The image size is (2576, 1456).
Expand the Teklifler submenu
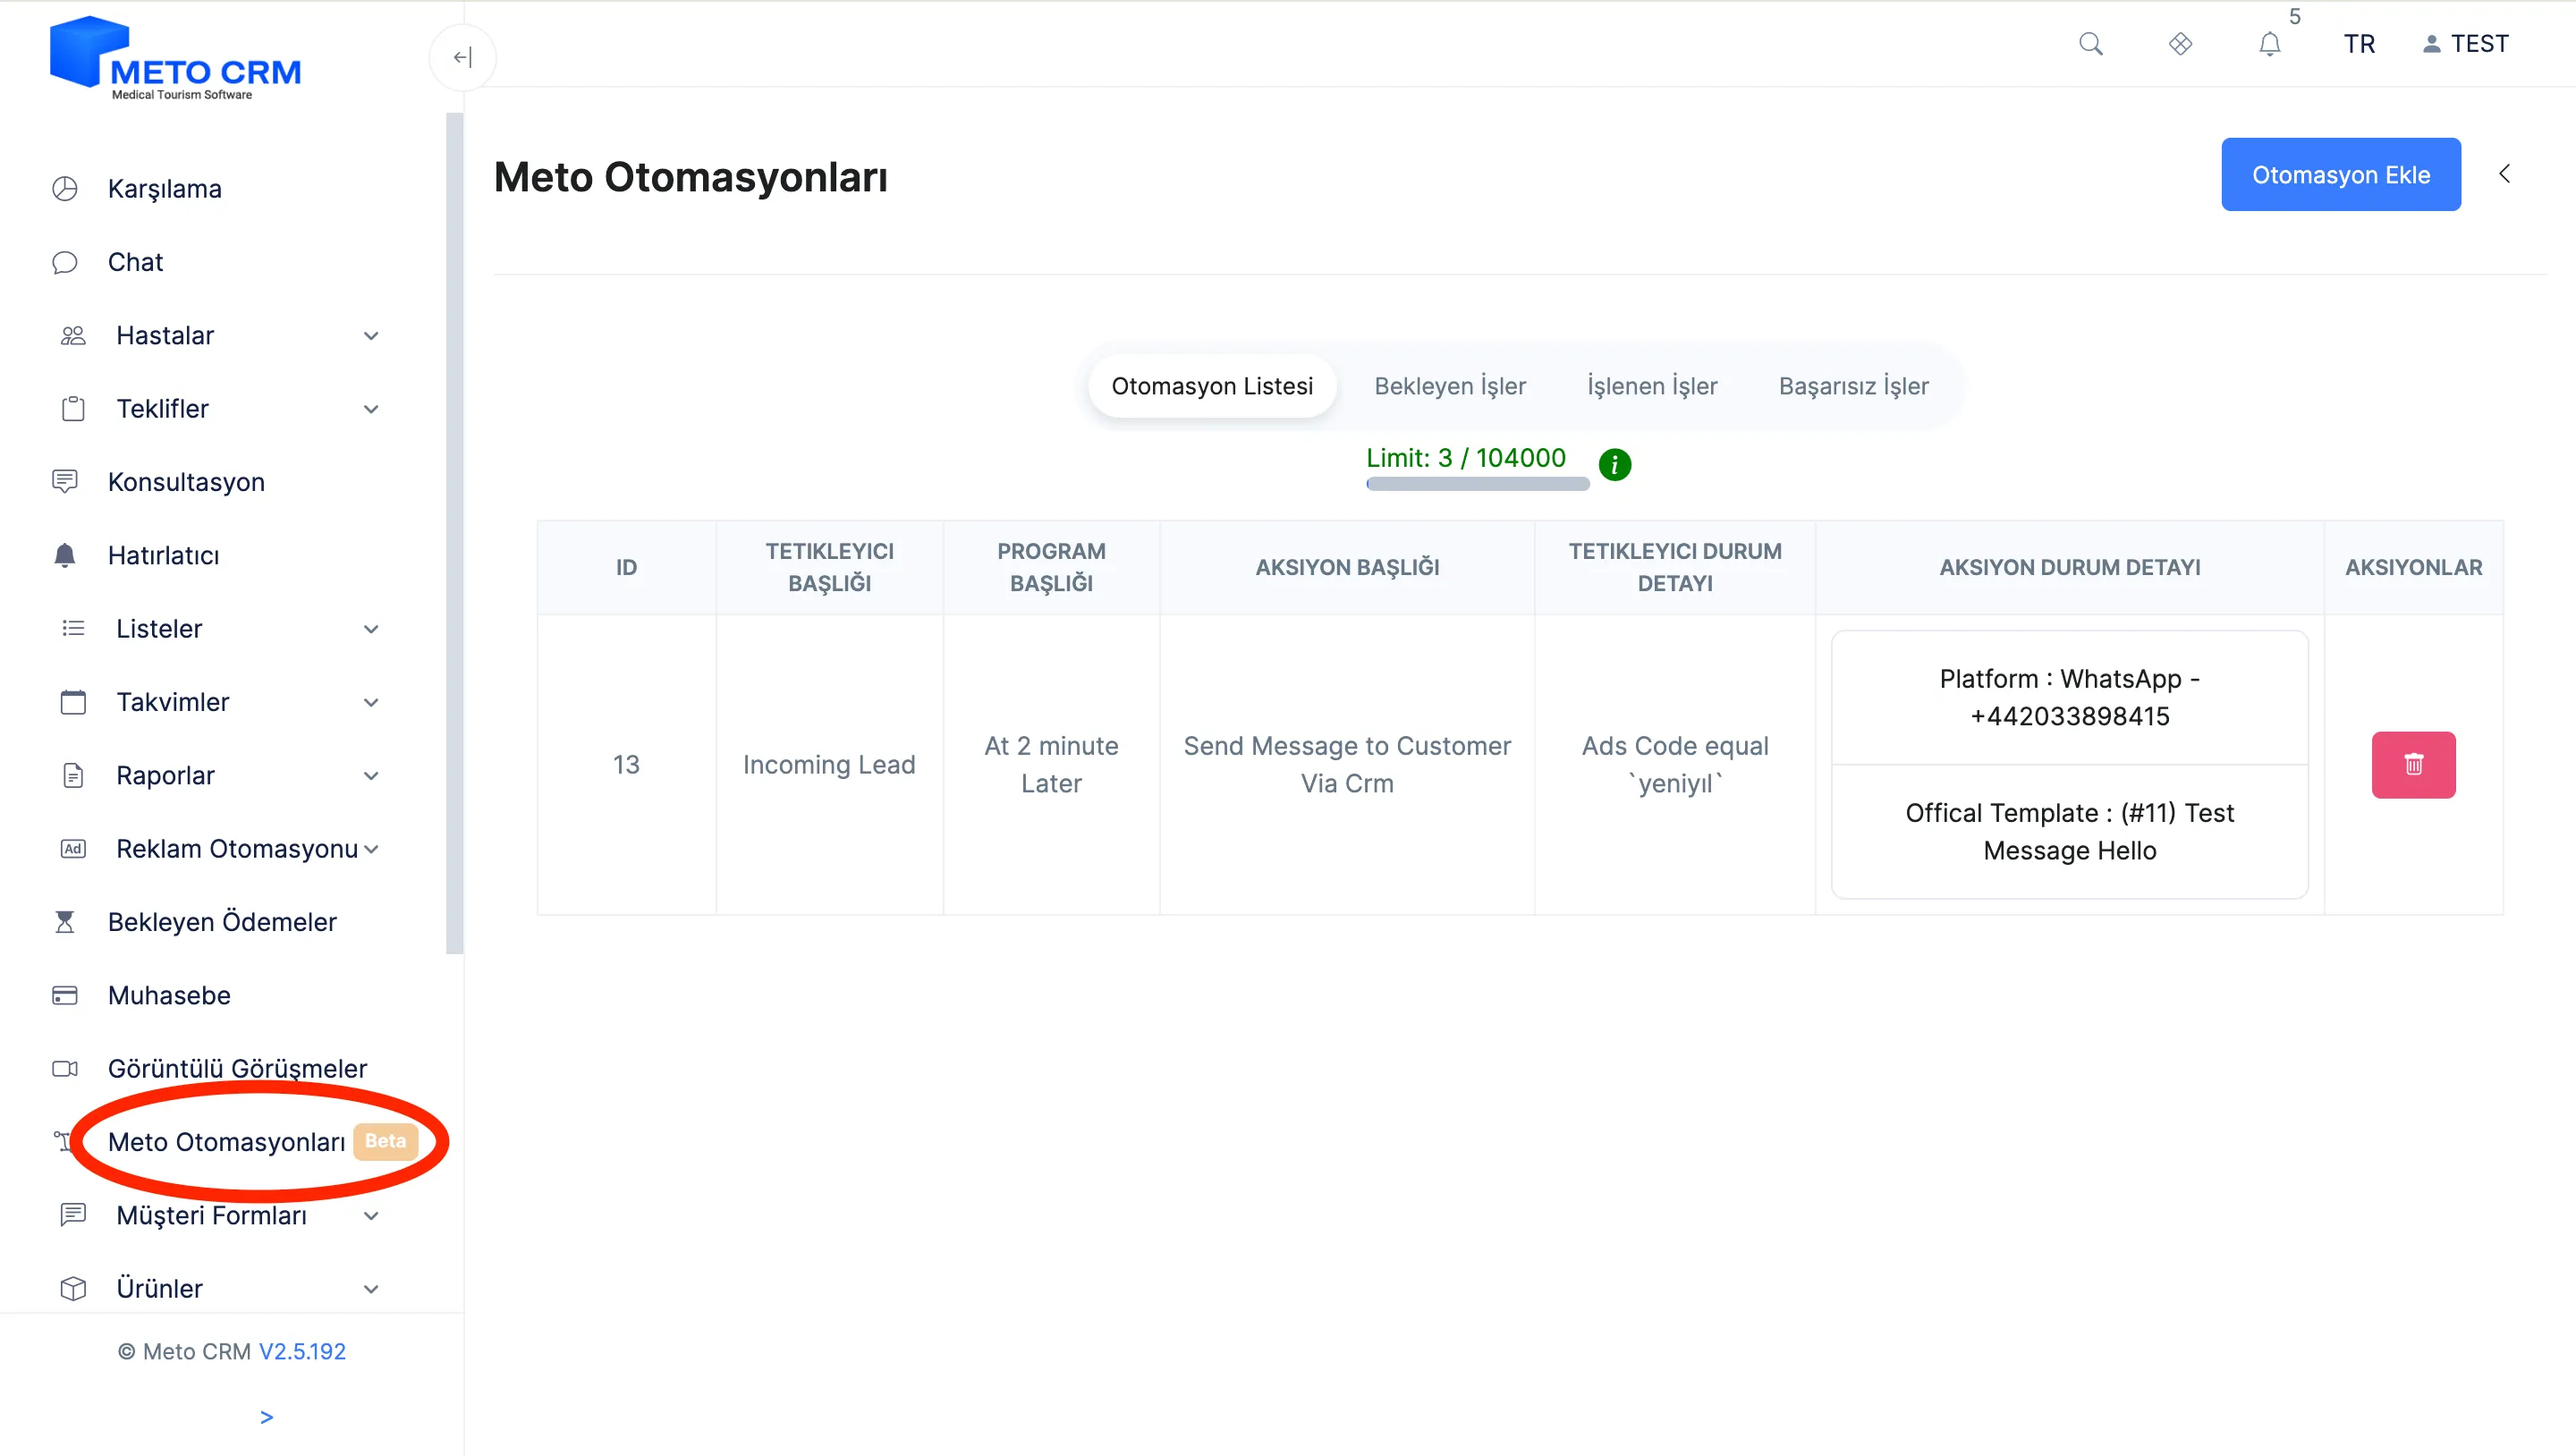[371, 409]
